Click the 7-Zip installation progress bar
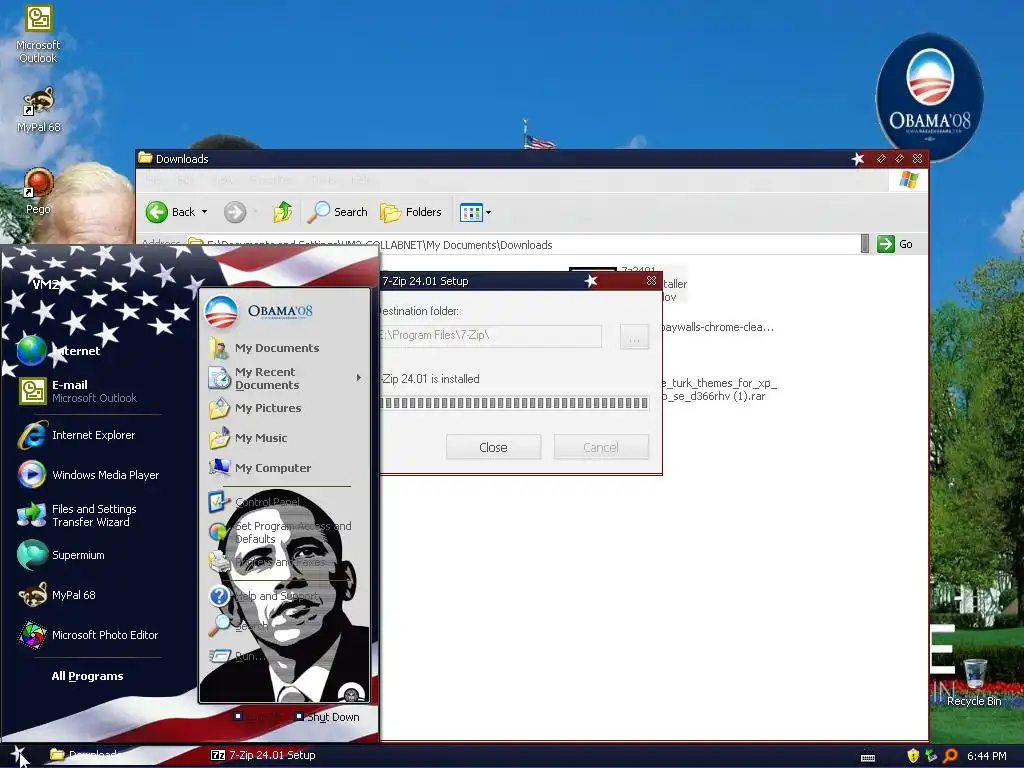 point(515,403)
